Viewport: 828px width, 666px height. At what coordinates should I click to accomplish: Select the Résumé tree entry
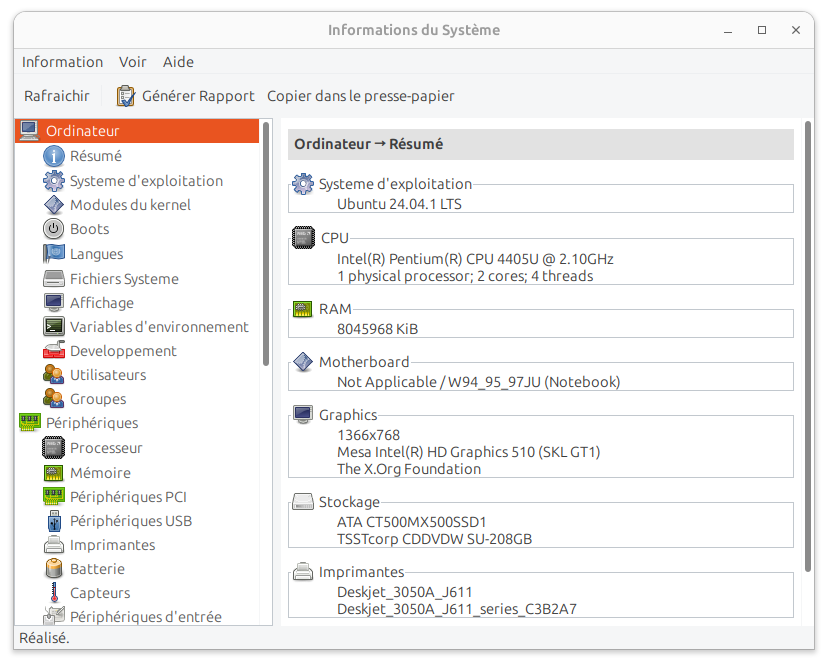[96, 156]
